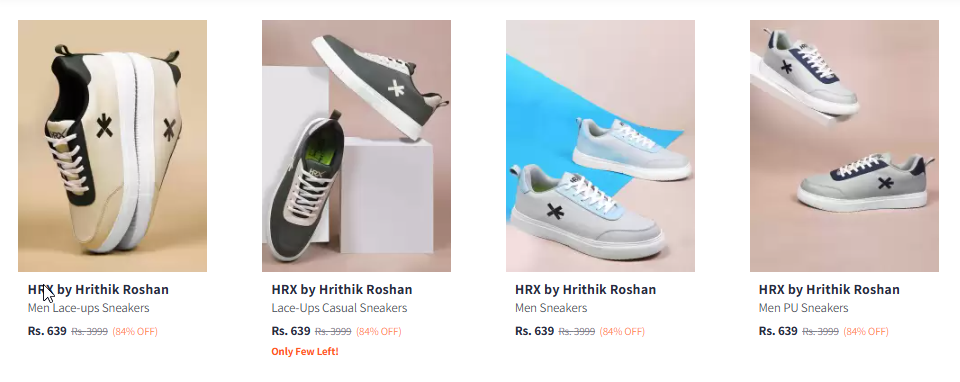Click struck-through Rs. 3999 under Men PU Sneakers

[820, 332]
